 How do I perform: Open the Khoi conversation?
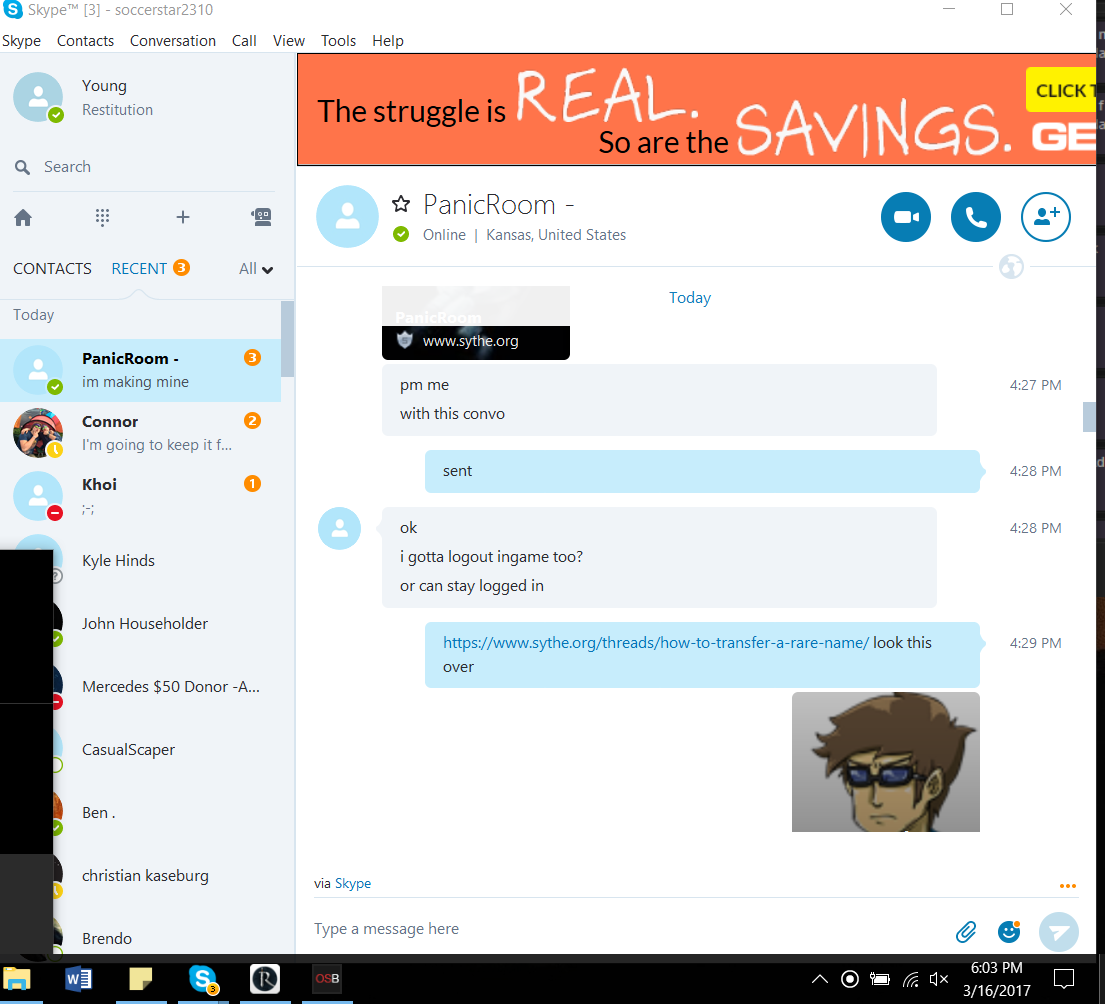point(140,496)
